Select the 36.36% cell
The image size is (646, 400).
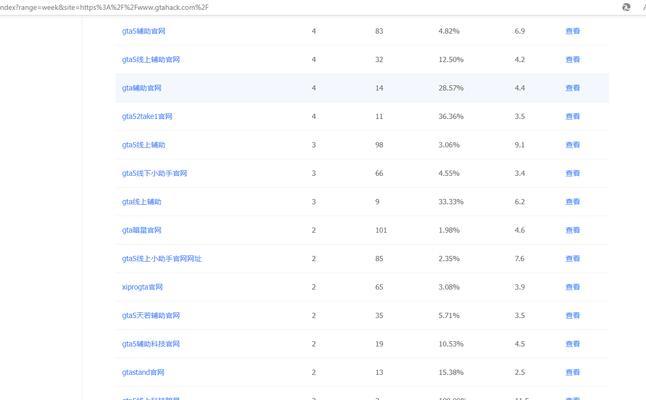click(x=451, y=116)
